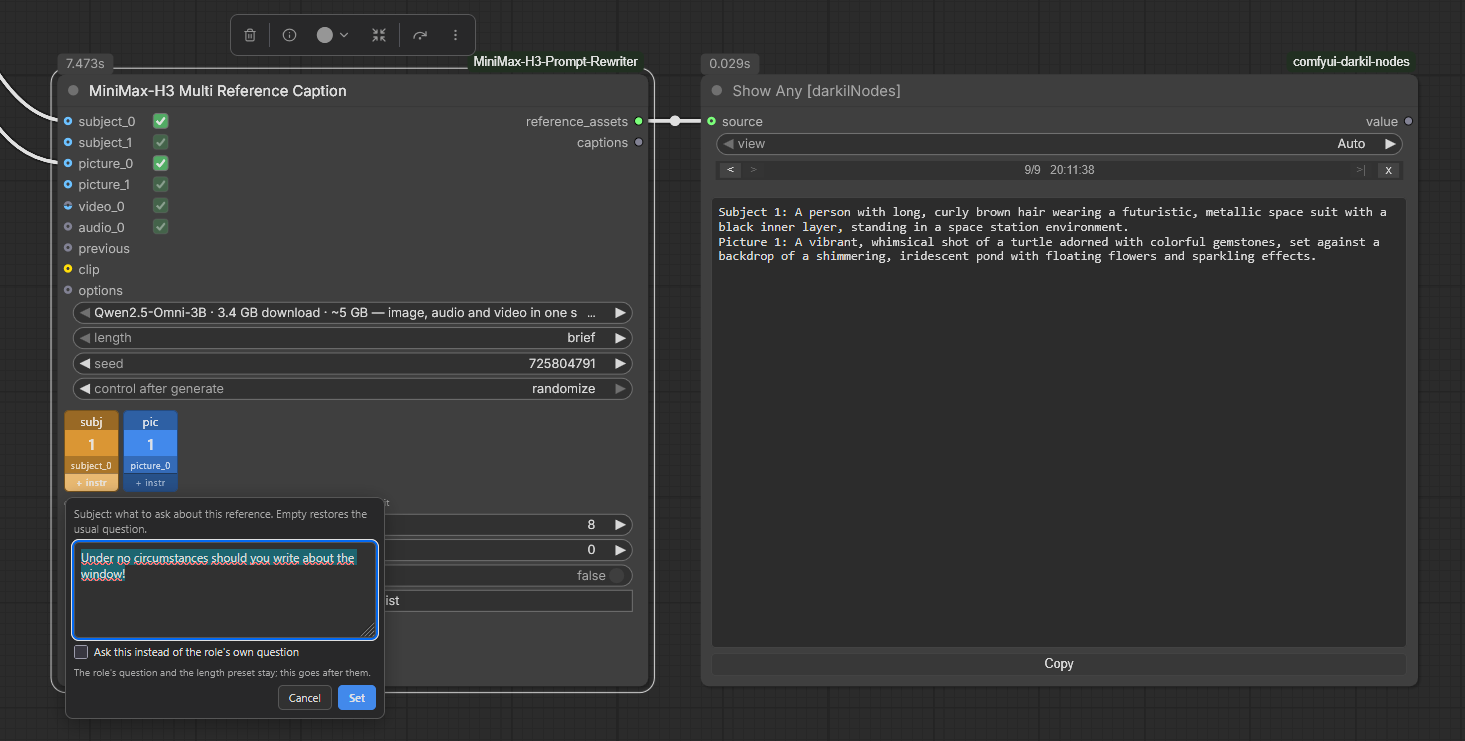Screen dimensions: 1465x741
Task: Click the right arrow on the view widget
Action: (x=1390, y=144)
